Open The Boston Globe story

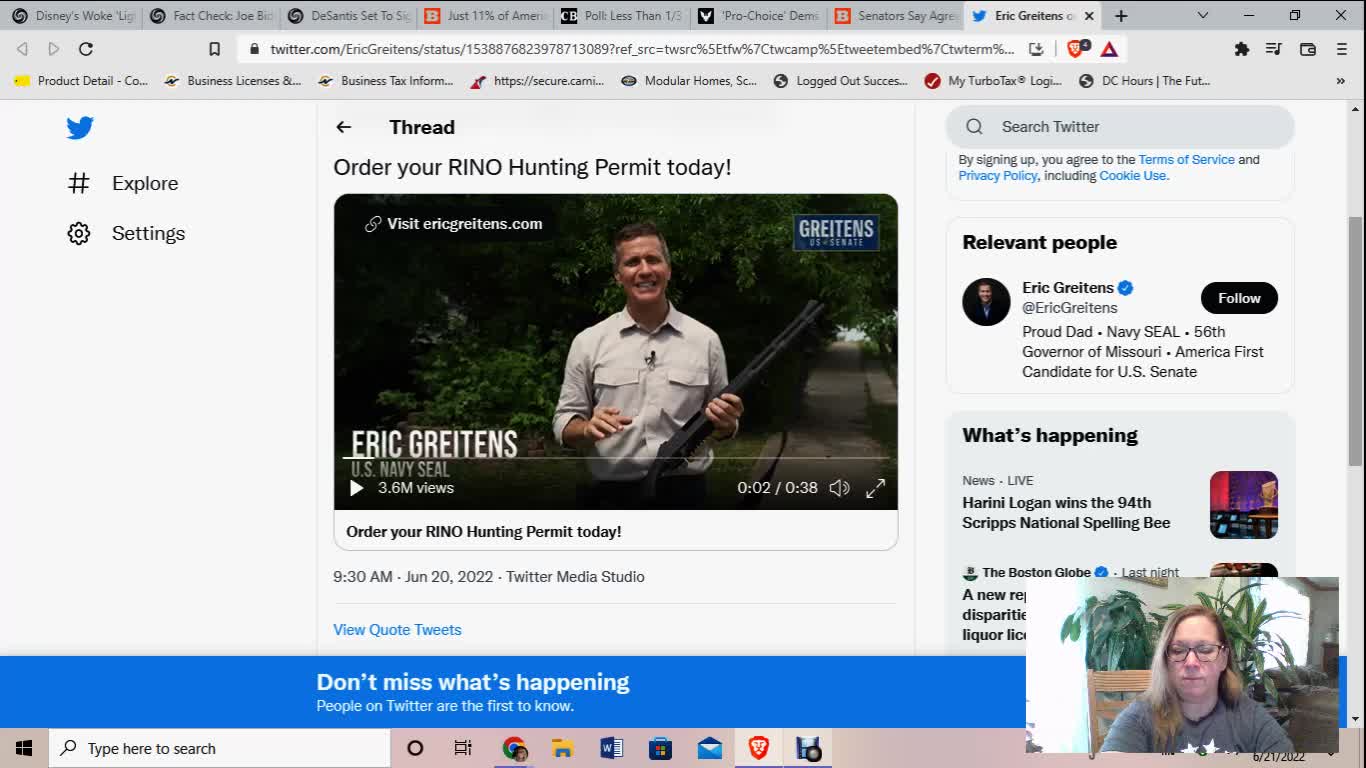(x=1036, y=573)
